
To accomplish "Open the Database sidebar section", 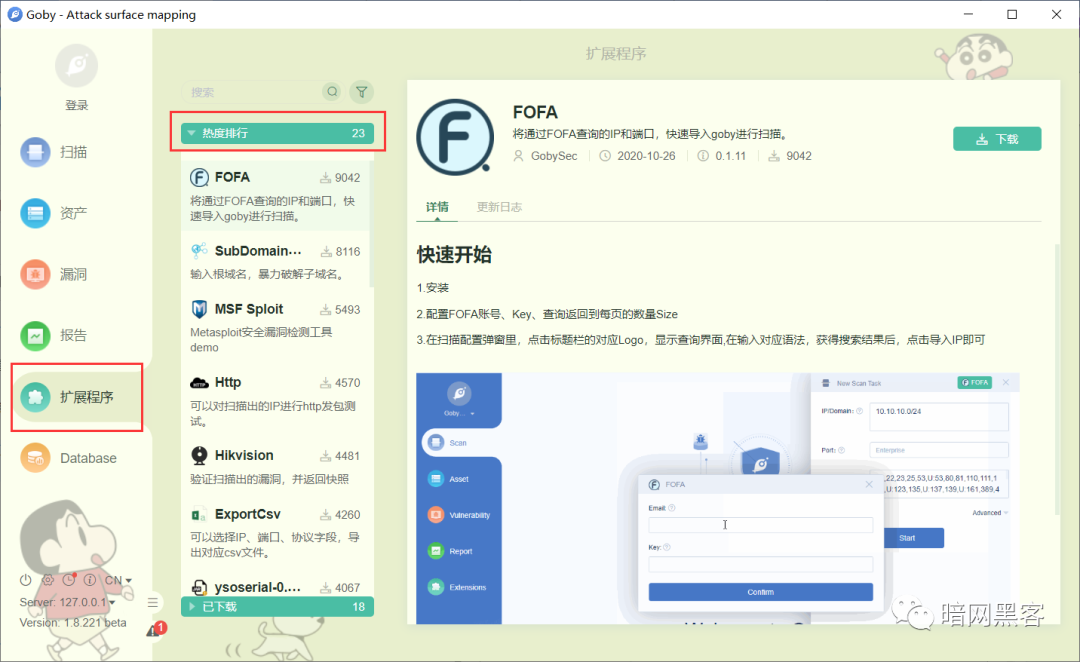I will point(68,458).
